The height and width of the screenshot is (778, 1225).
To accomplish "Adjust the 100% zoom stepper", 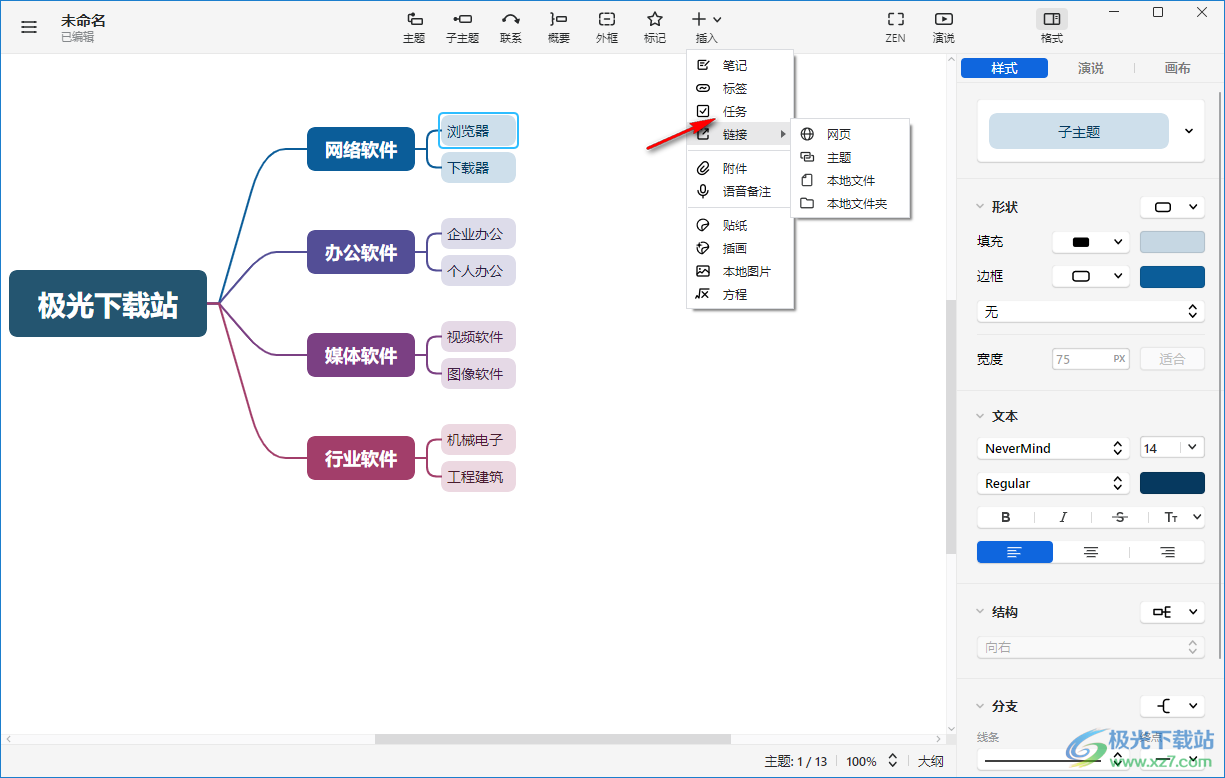I will pos(893,761).
